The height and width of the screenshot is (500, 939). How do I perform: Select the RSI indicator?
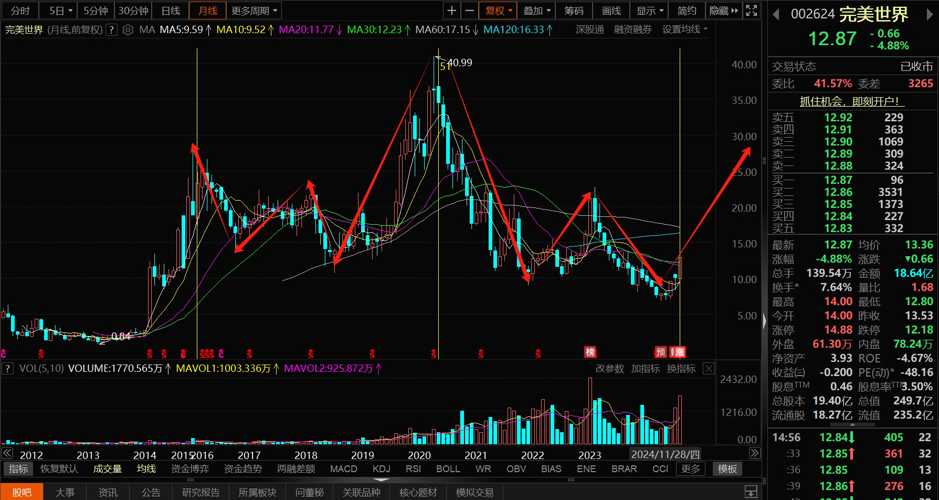(x=414, y=469)
